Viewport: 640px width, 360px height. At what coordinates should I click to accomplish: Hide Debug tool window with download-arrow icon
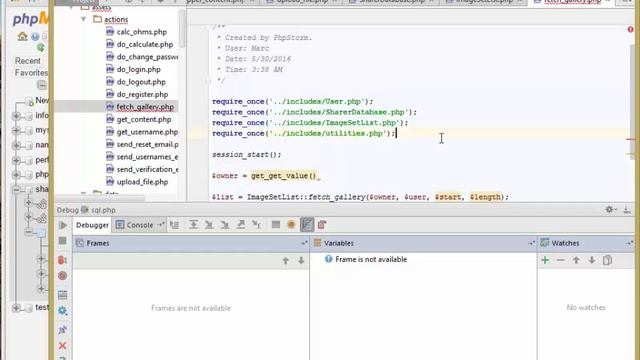(x=627, y=210)
